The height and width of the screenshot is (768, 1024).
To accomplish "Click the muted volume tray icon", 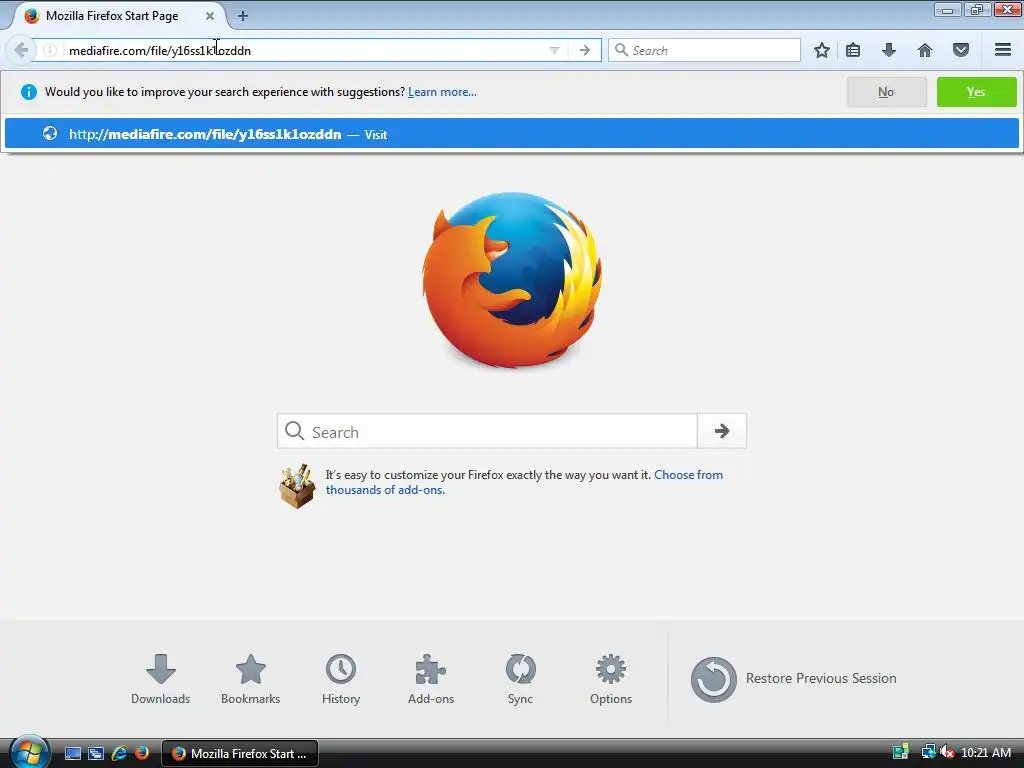I will (946, 753).
